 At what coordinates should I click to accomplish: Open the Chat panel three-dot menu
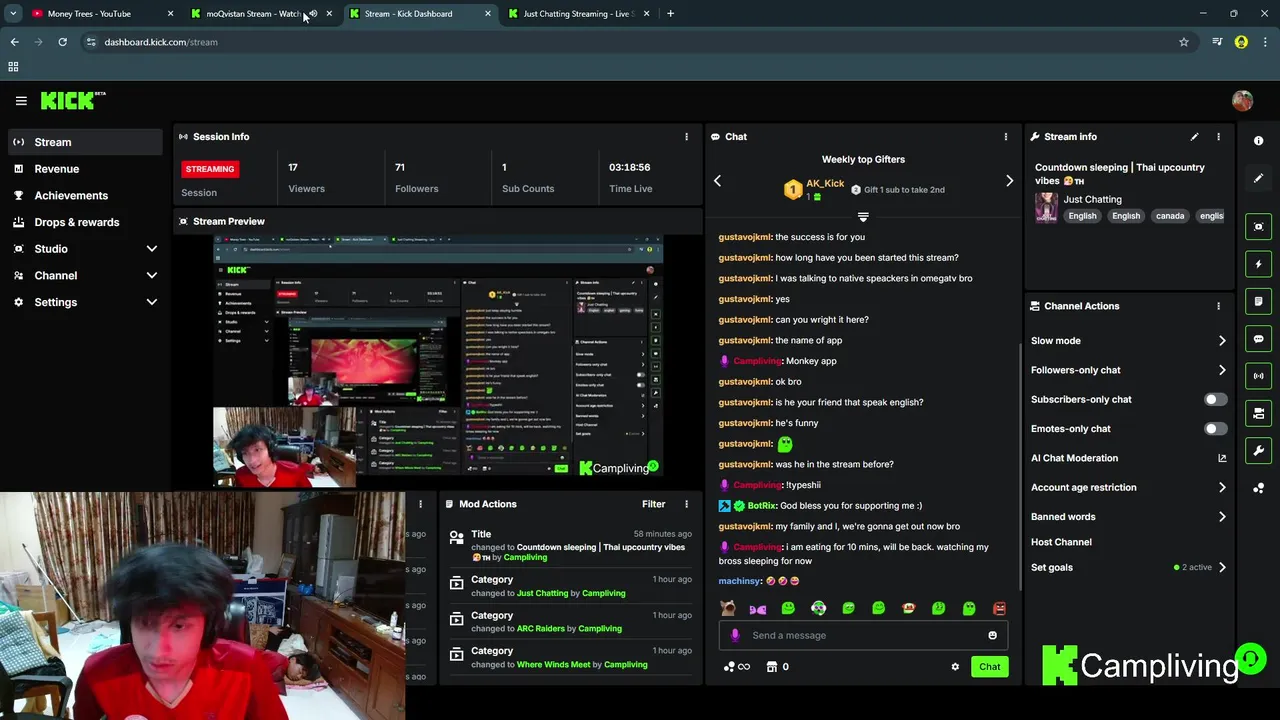click(x=1006, y=137)
